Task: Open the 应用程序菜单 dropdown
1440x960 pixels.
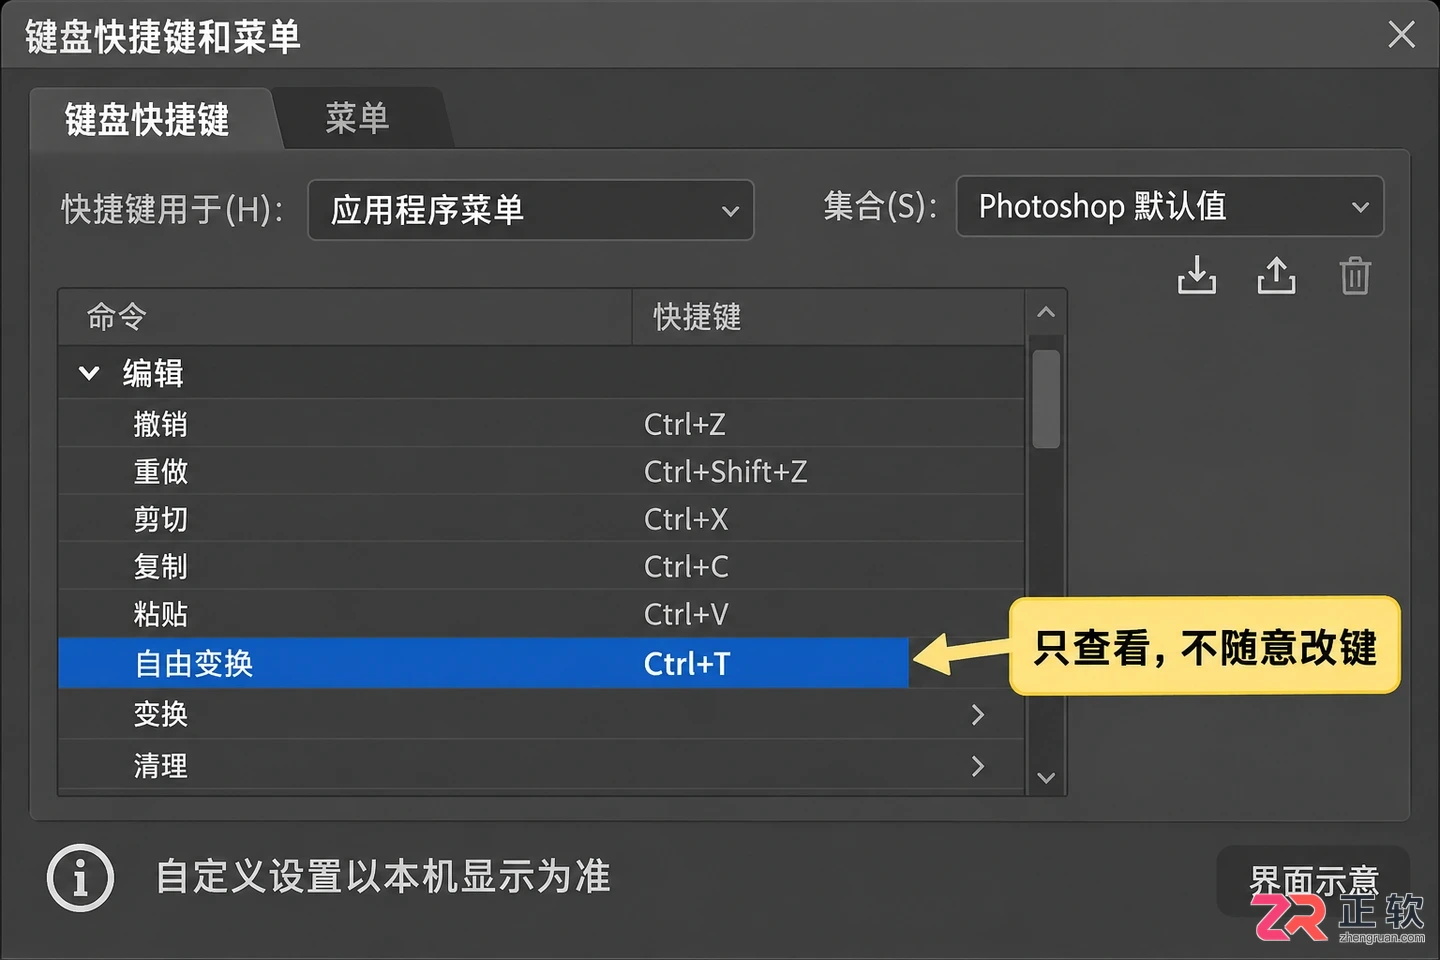Action: tap(531, 210)
